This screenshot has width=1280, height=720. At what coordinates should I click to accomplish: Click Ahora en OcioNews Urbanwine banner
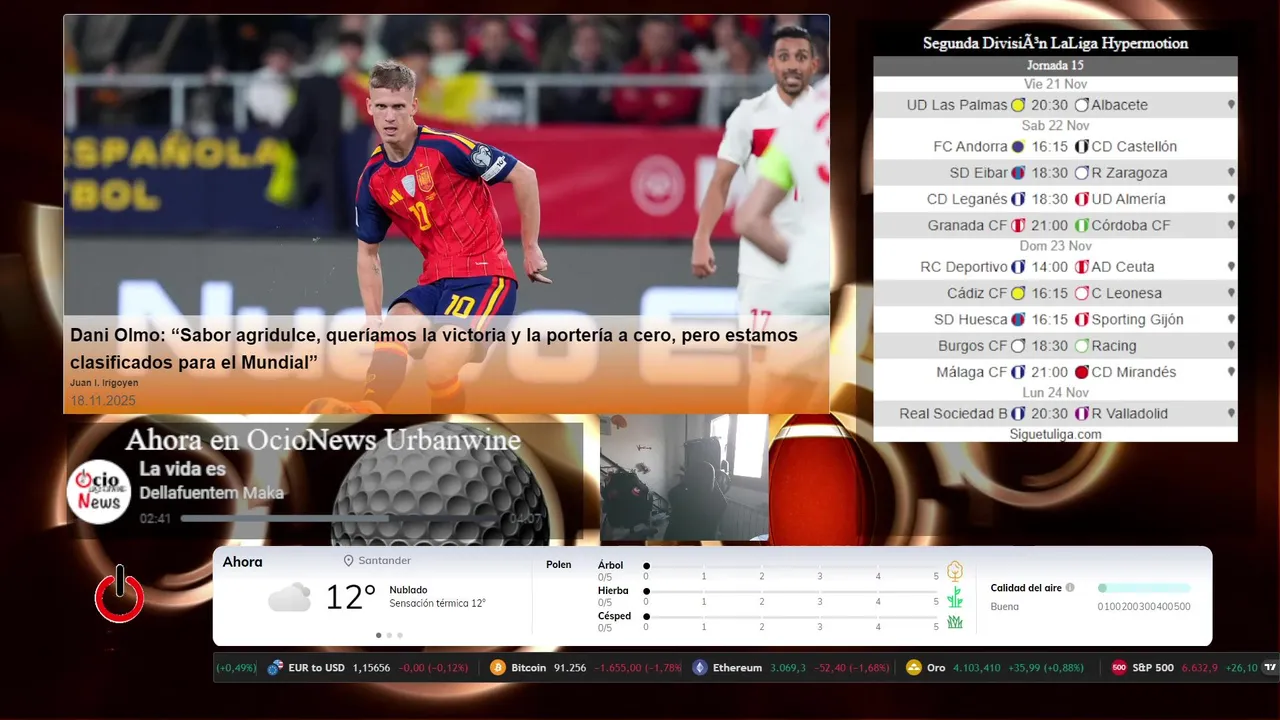click(x=323, y=440)
